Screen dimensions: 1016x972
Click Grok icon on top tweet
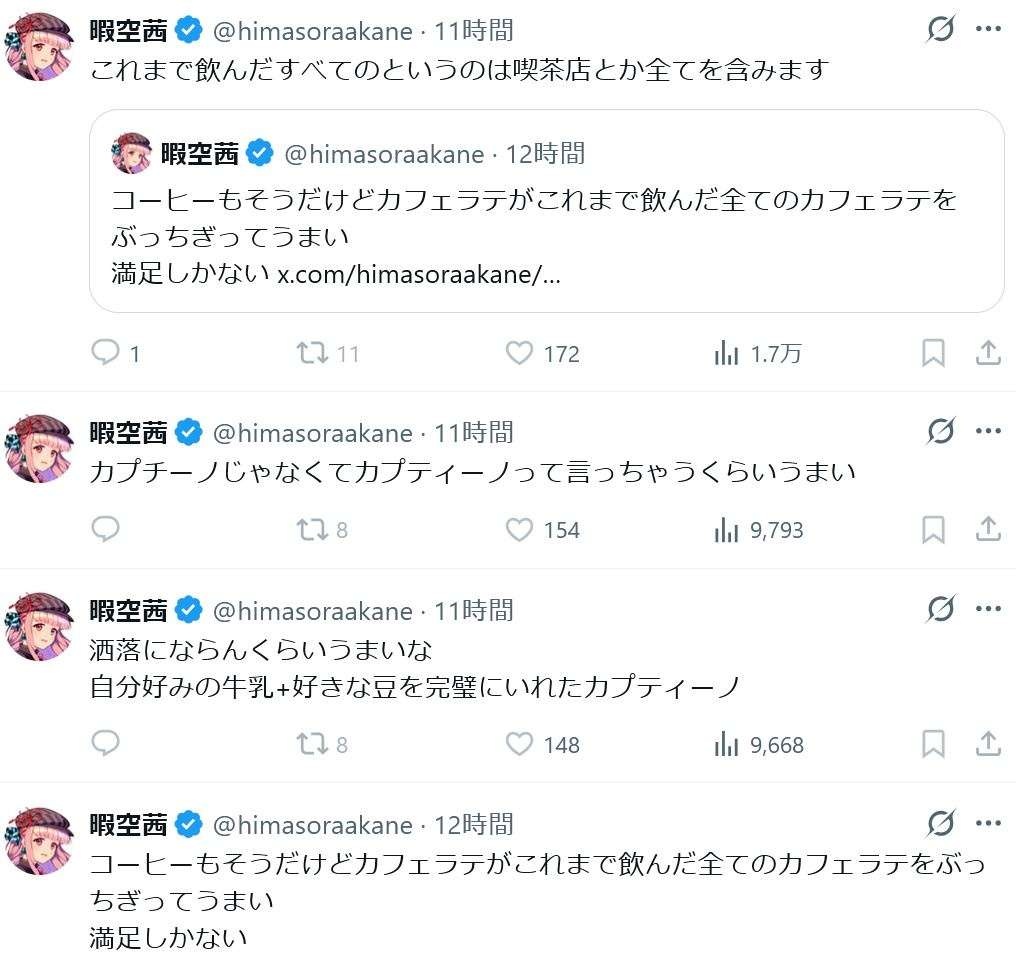tap(940, 30)
